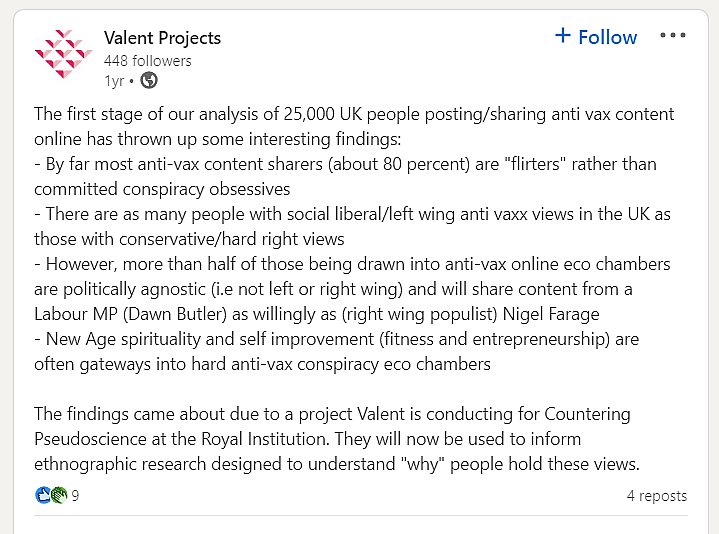The image size is (719, 534).
Task: View the list of 9 reactions
Action: click(x=75, y=495)
